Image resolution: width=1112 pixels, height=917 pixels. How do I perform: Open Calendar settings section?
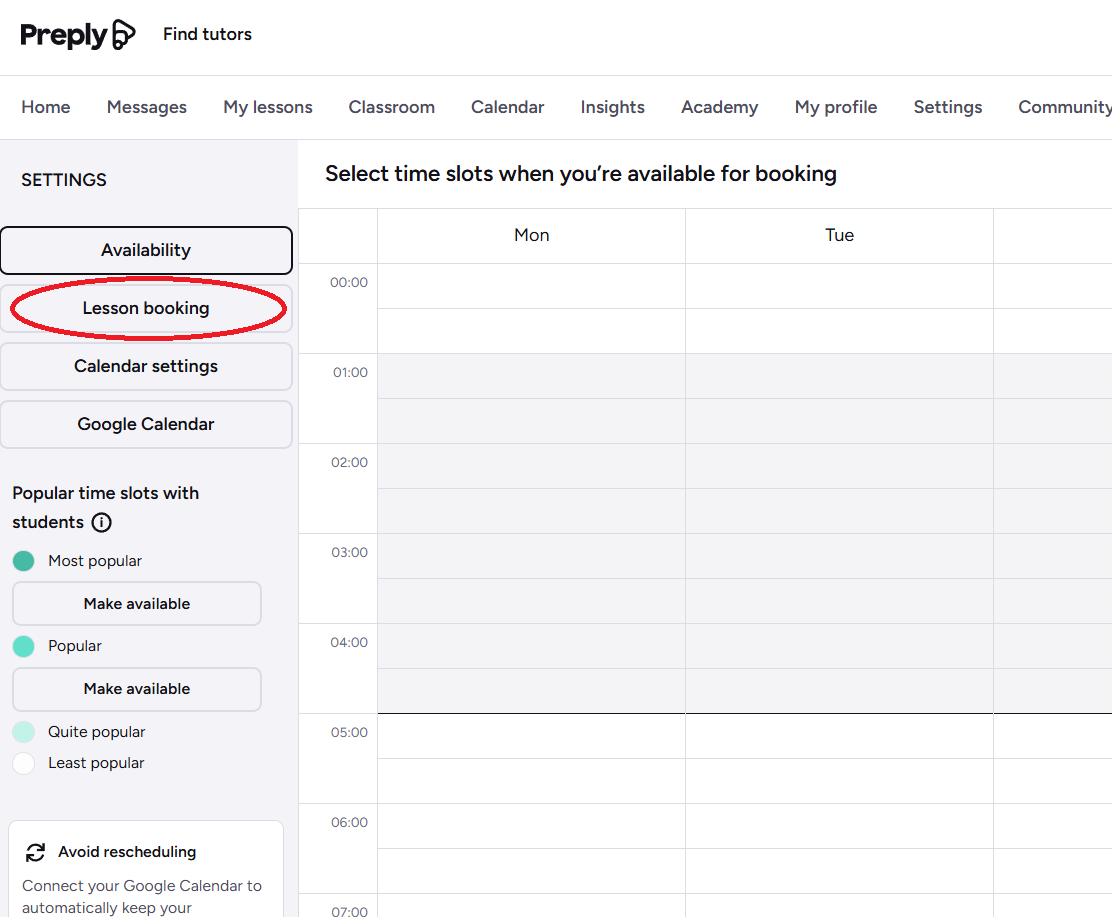[146, 366]
